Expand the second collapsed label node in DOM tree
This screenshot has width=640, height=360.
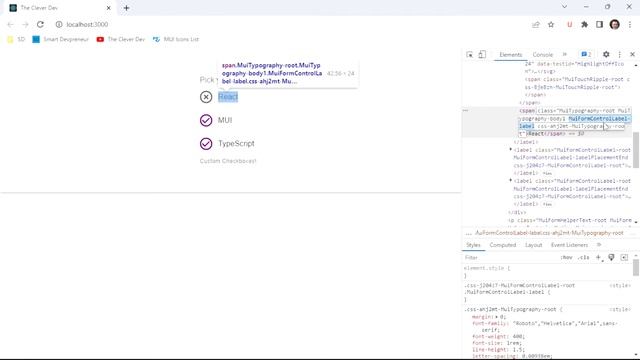pyautogui.click(x=511, y=180)
